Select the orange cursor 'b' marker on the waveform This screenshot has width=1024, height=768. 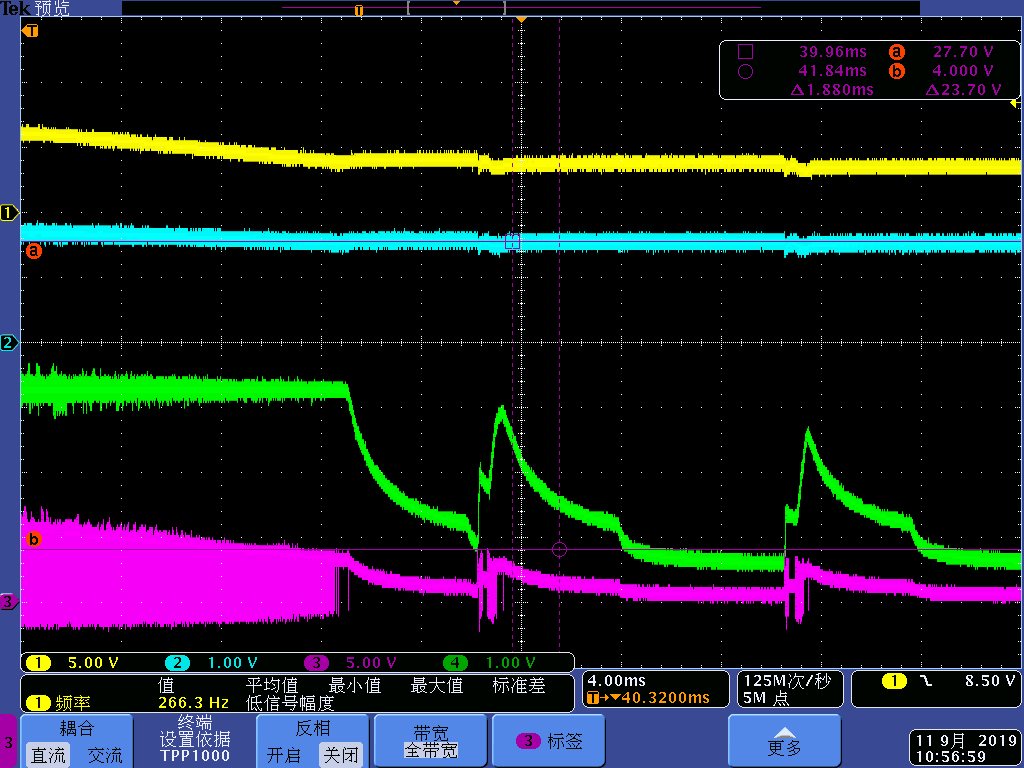coord(34,539)
